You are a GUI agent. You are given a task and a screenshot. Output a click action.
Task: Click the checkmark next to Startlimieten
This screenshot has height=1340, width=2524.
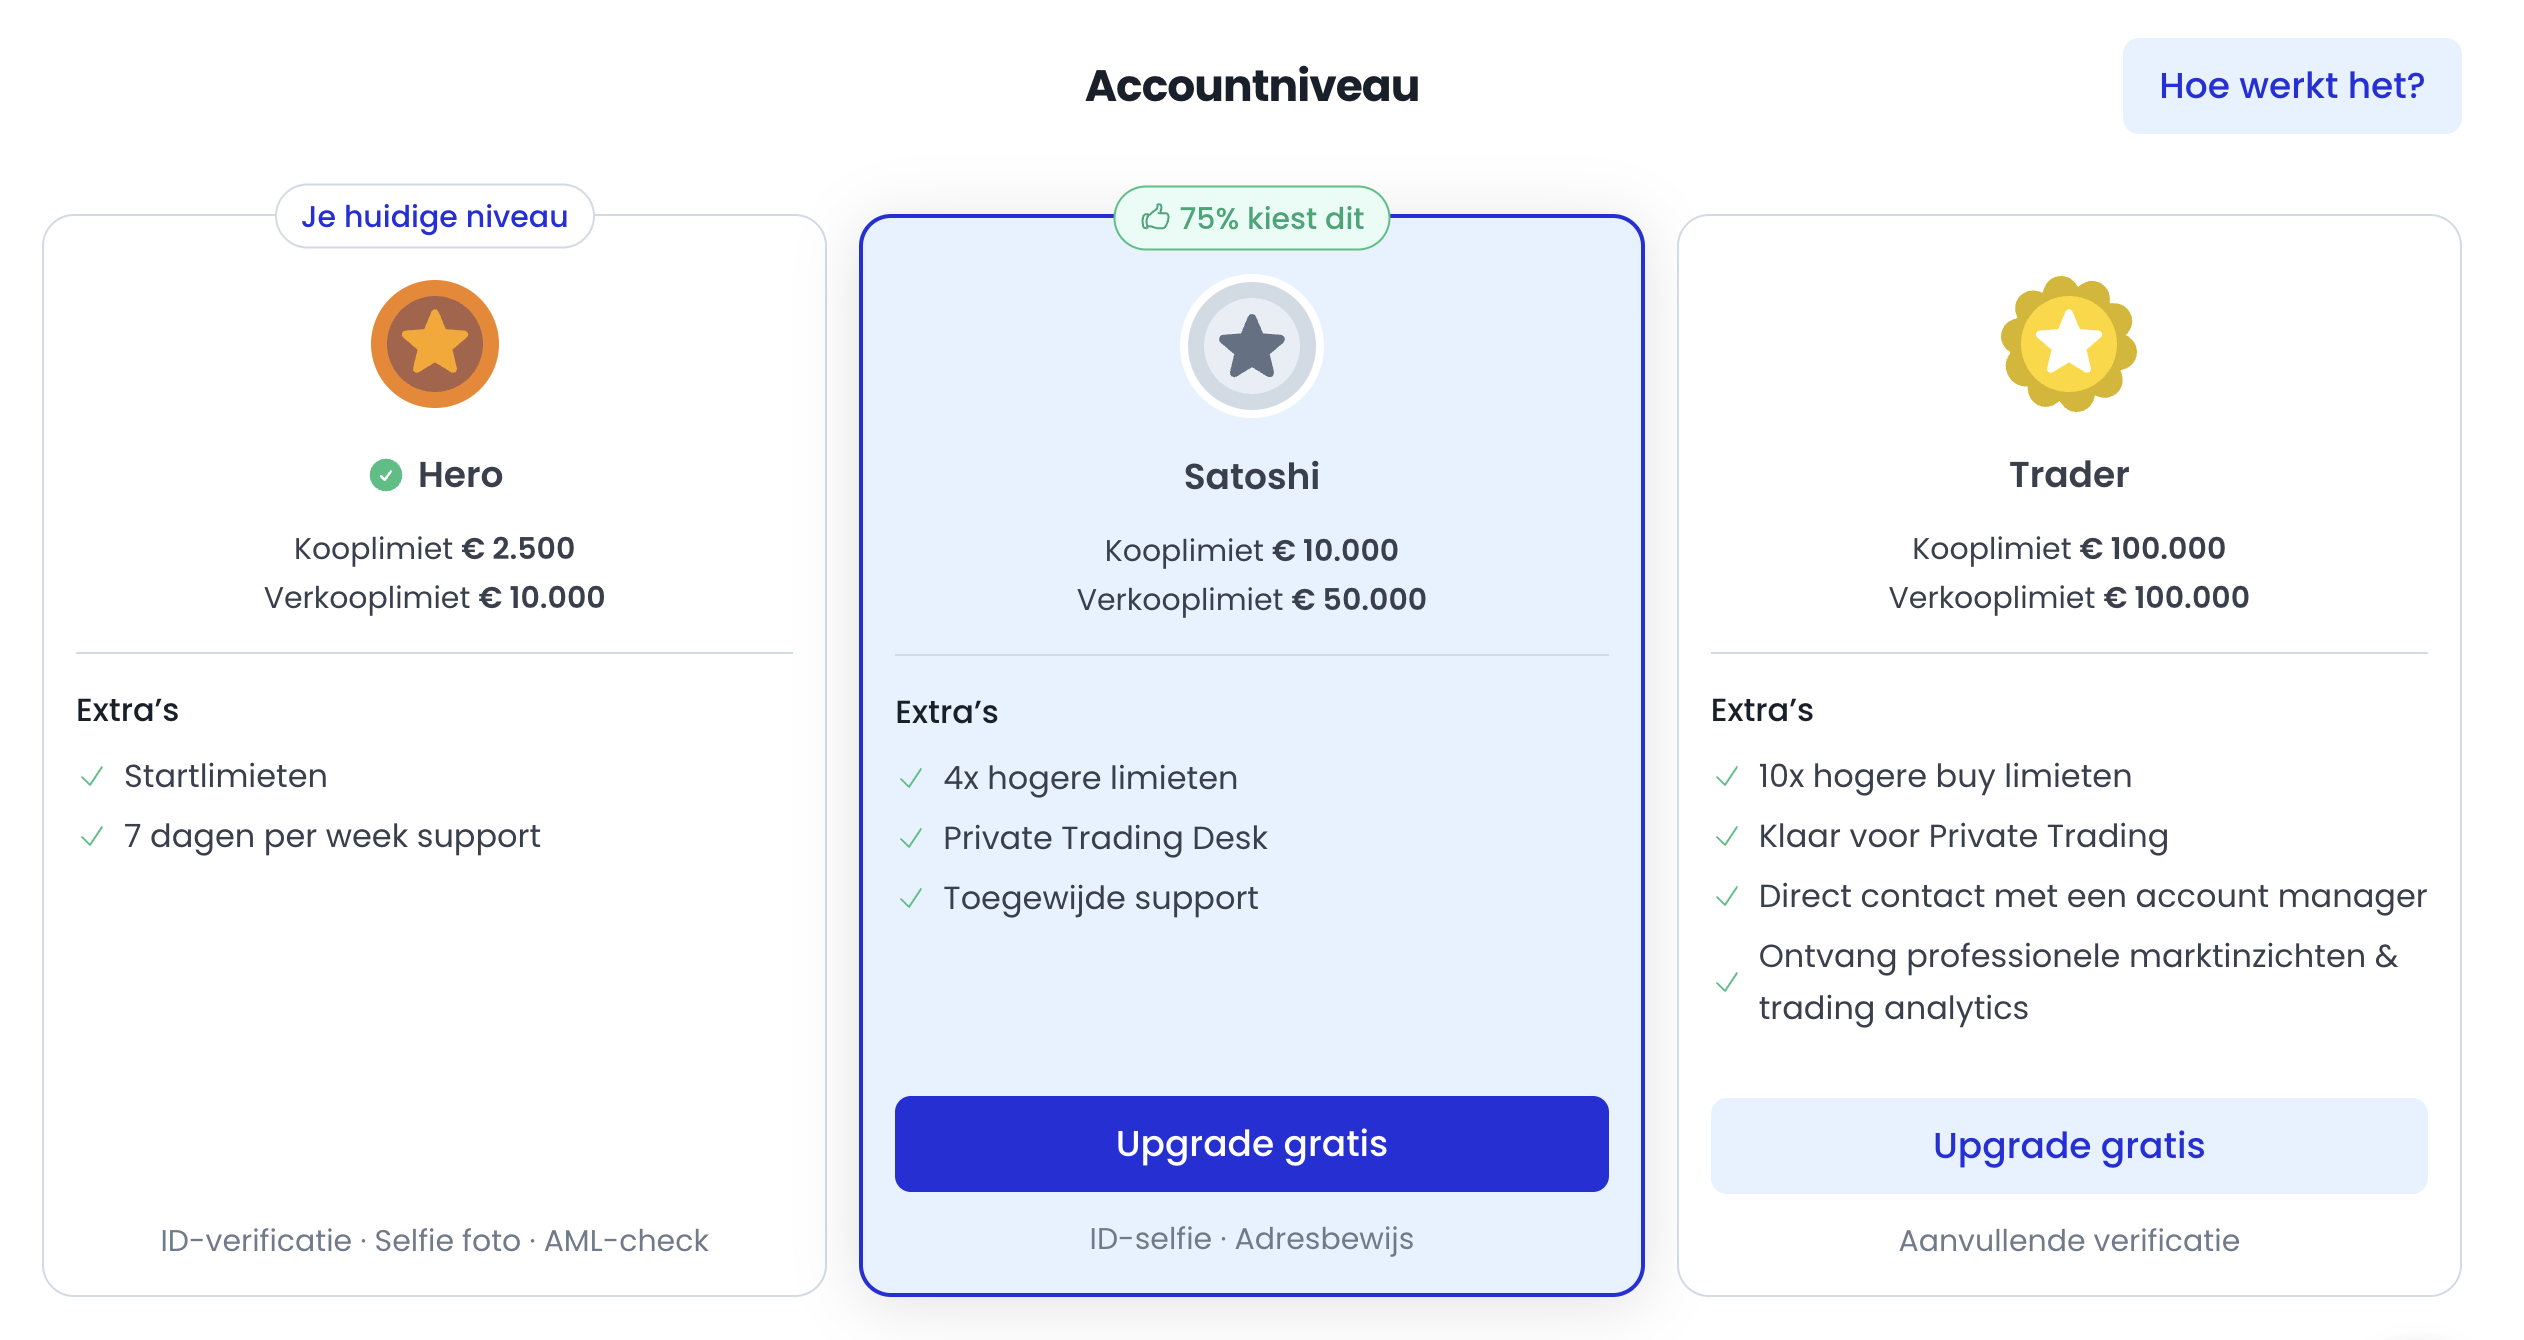pos(92,777)
